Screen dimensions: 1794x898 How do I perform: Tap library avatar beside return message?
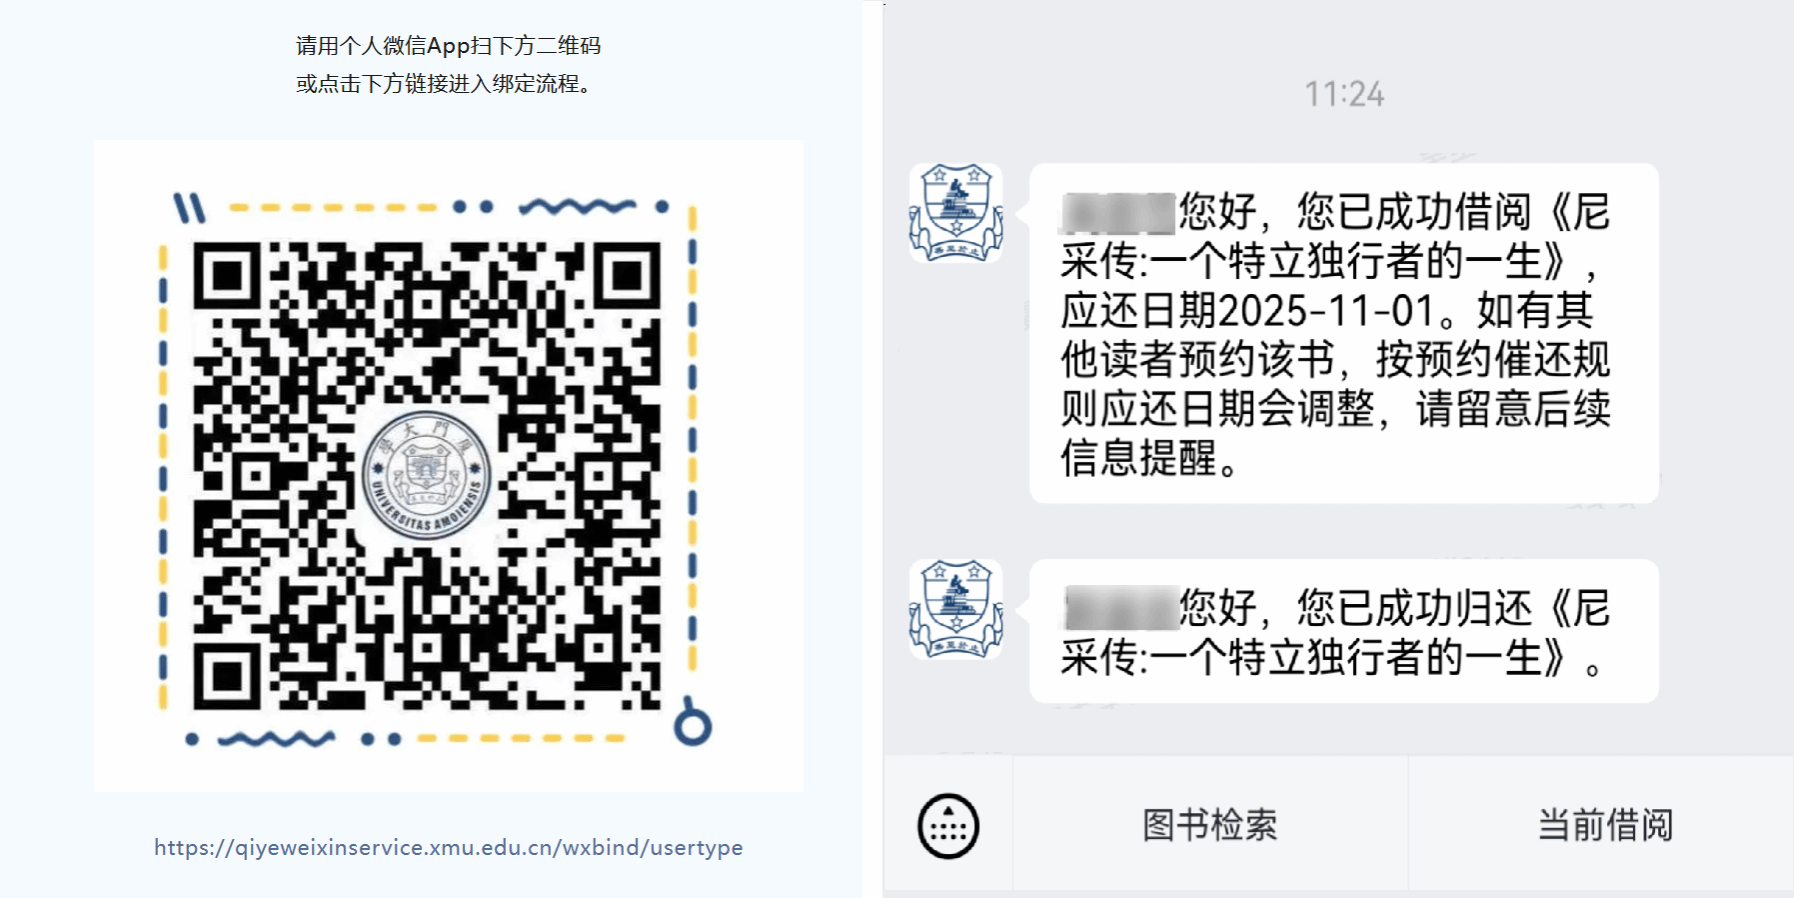click(956, 609)
